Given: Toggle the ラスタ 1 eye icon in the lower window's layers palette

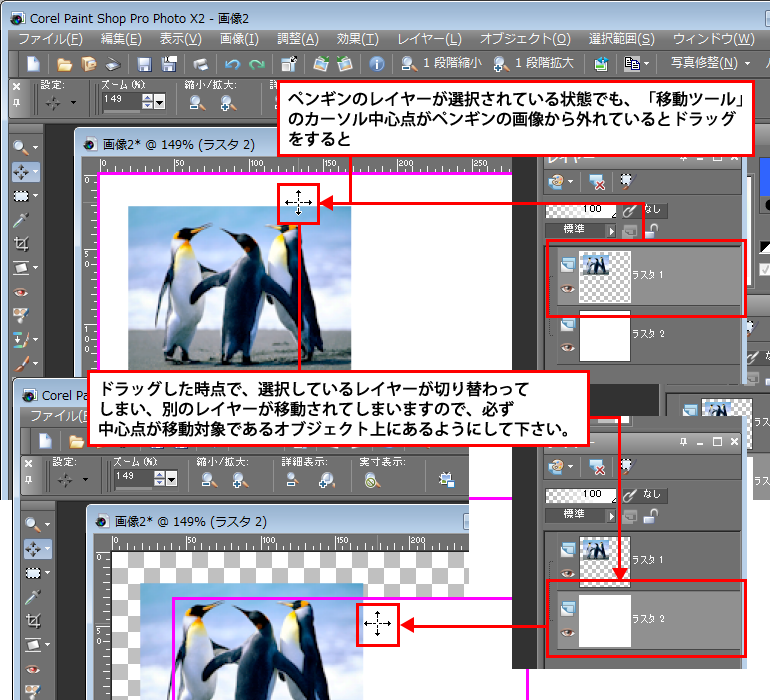Looking at the screenshot, I should click(568, 573).
